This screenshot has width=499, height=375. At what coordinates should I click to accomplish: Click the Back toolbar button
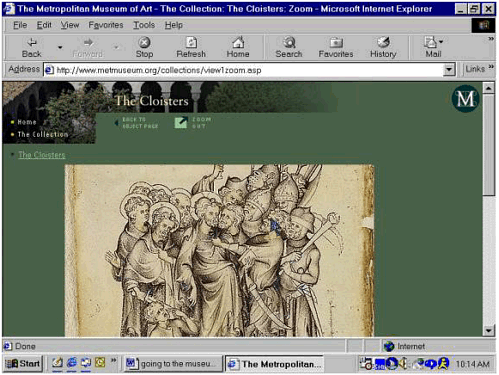[32, 47]
